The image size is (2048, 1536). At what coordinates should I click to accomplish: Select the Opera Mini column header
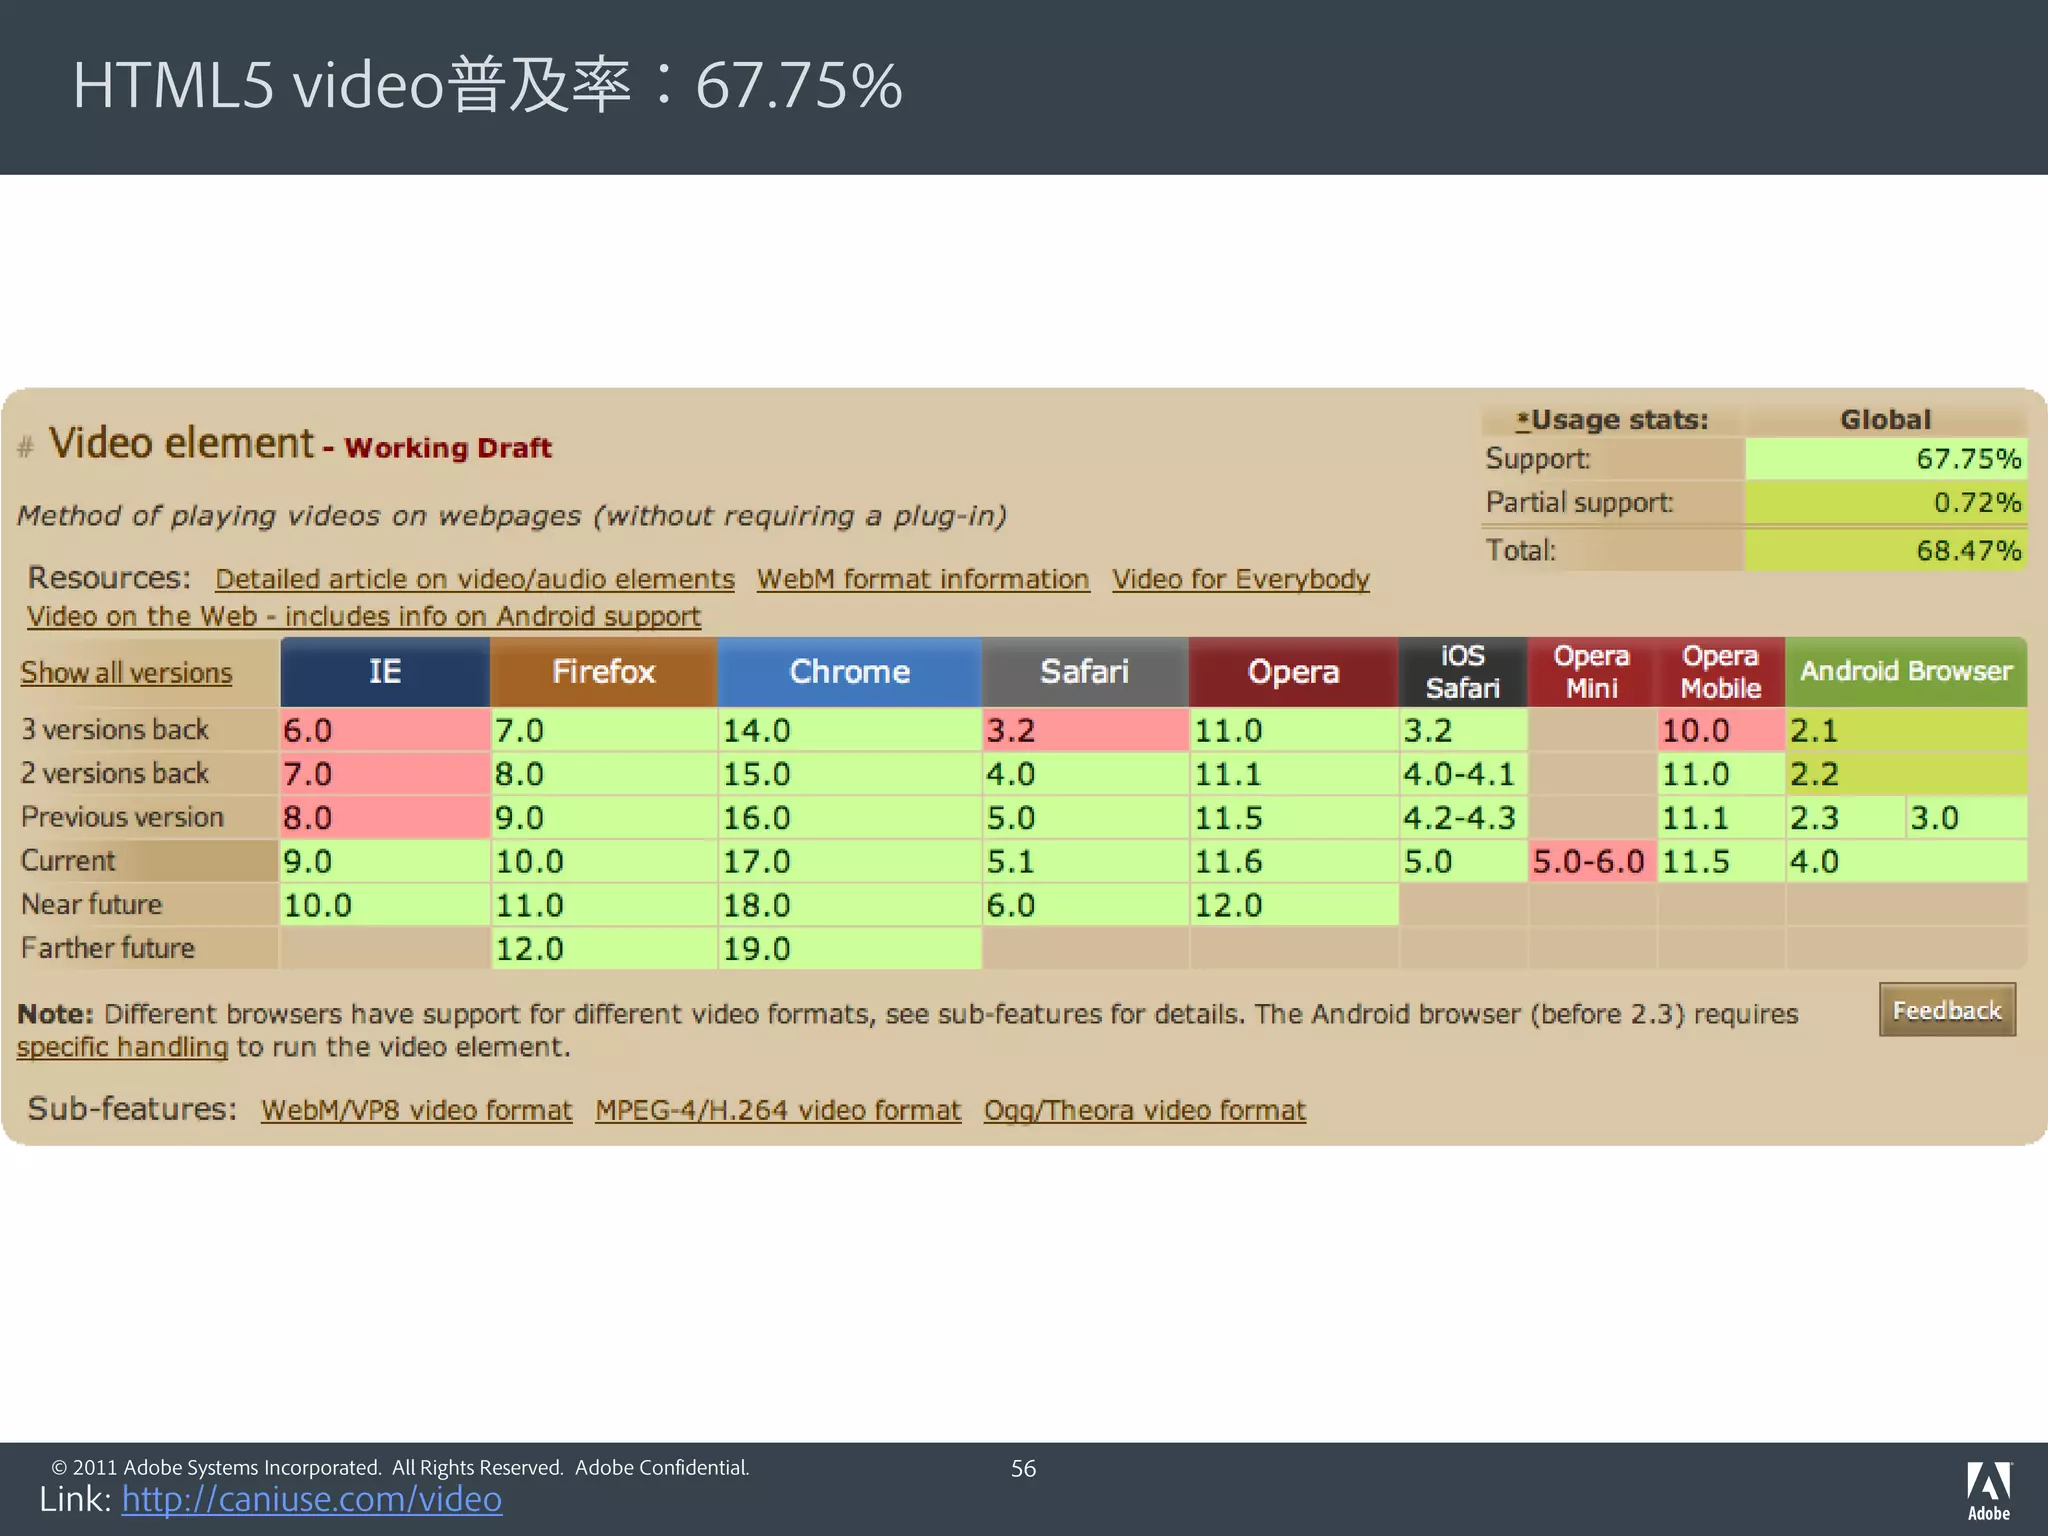1592,672
